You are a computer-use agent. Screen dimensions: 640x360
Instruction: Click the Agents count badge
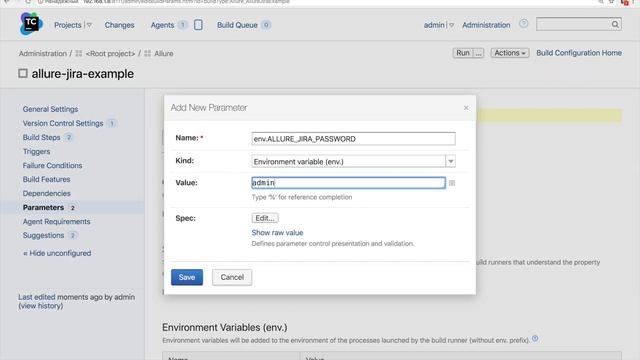pos(183,25)
